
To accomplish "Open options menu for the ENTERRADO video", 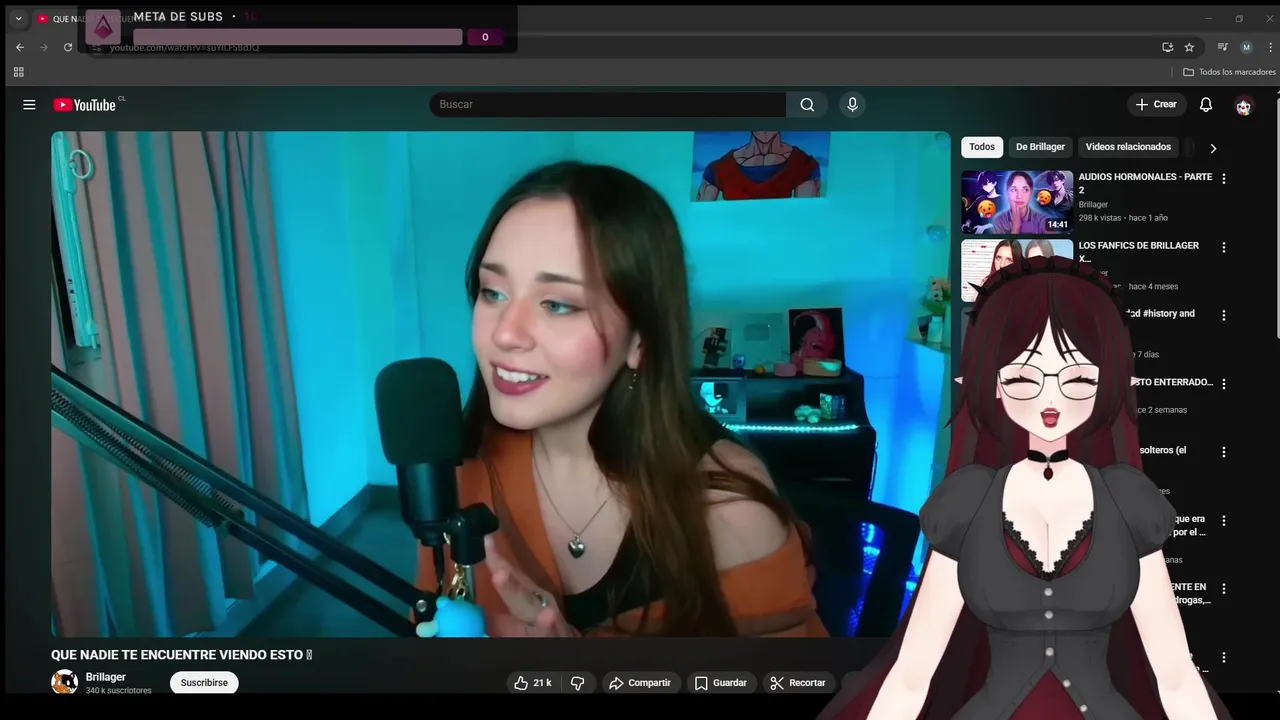I will (1223, 383).
